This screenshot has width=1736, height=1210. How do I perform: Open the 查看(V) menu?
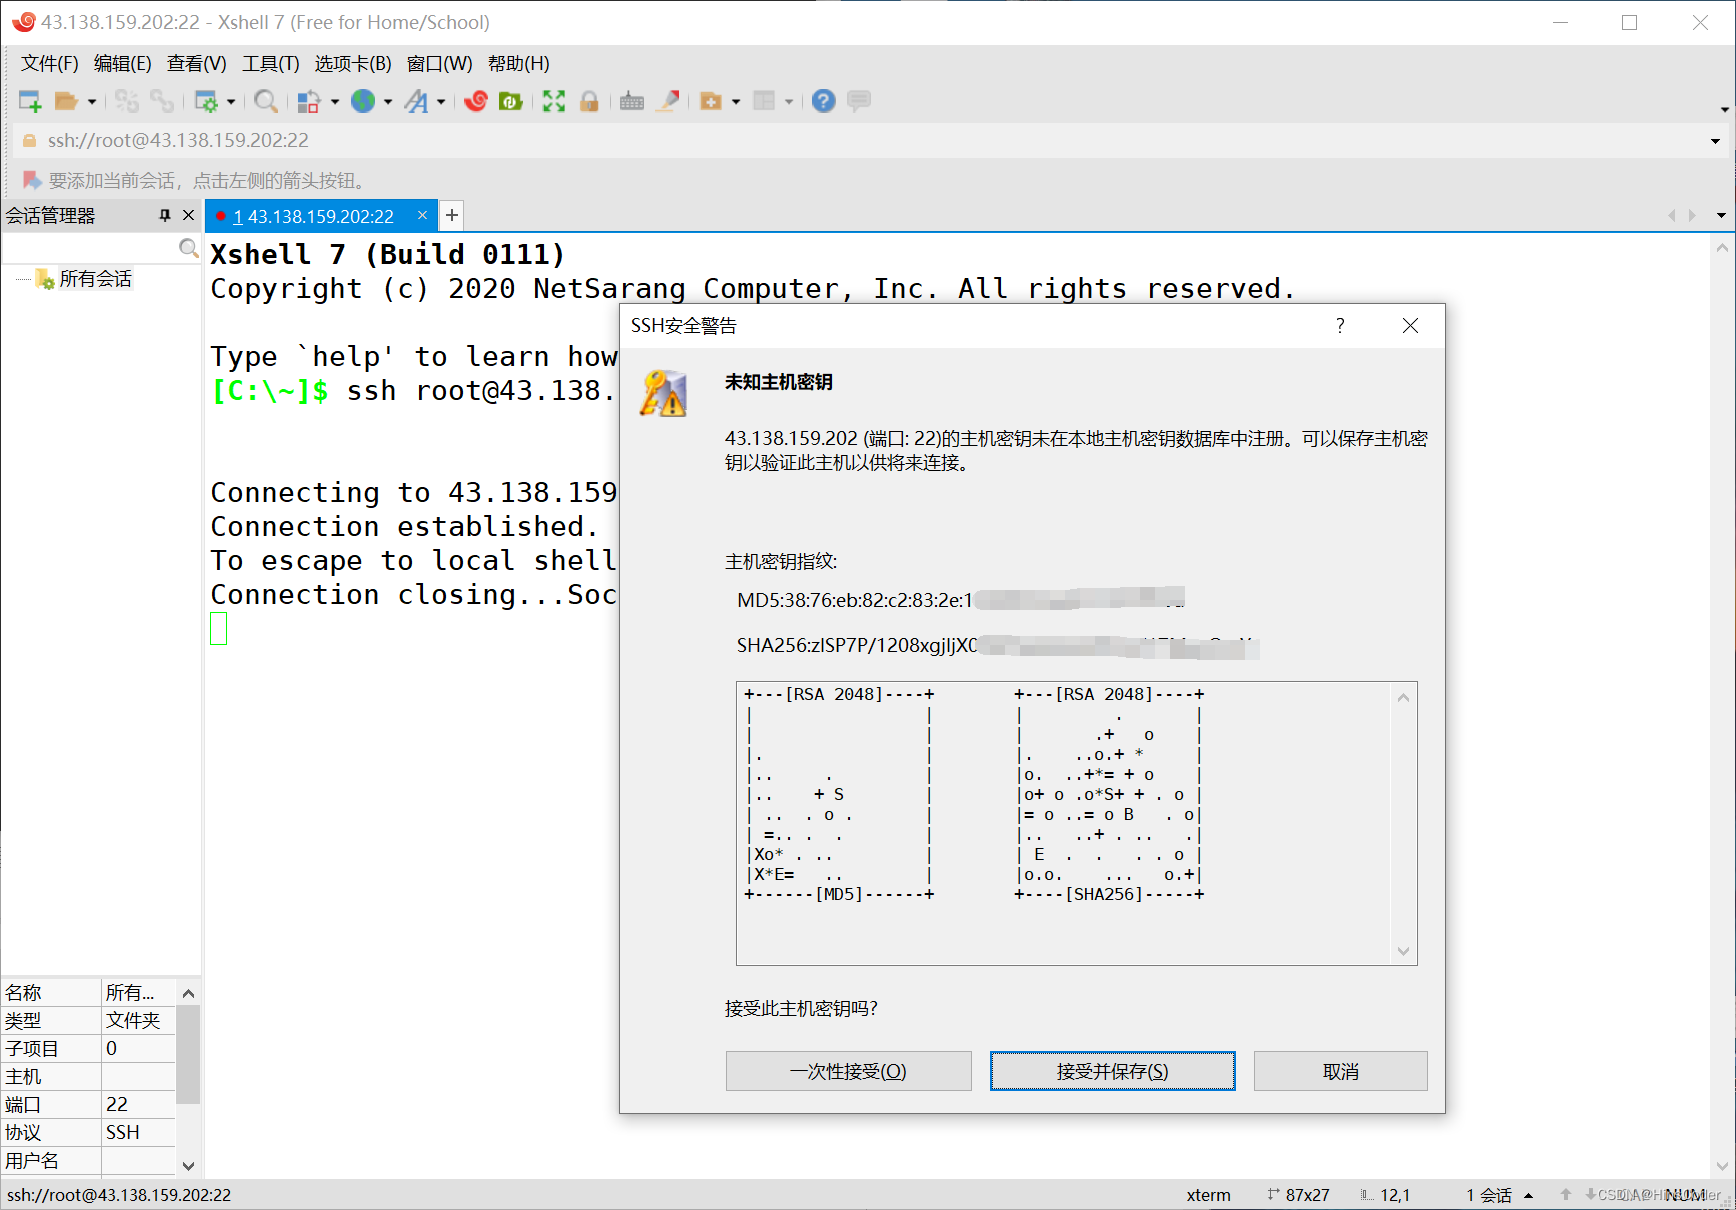196,64
